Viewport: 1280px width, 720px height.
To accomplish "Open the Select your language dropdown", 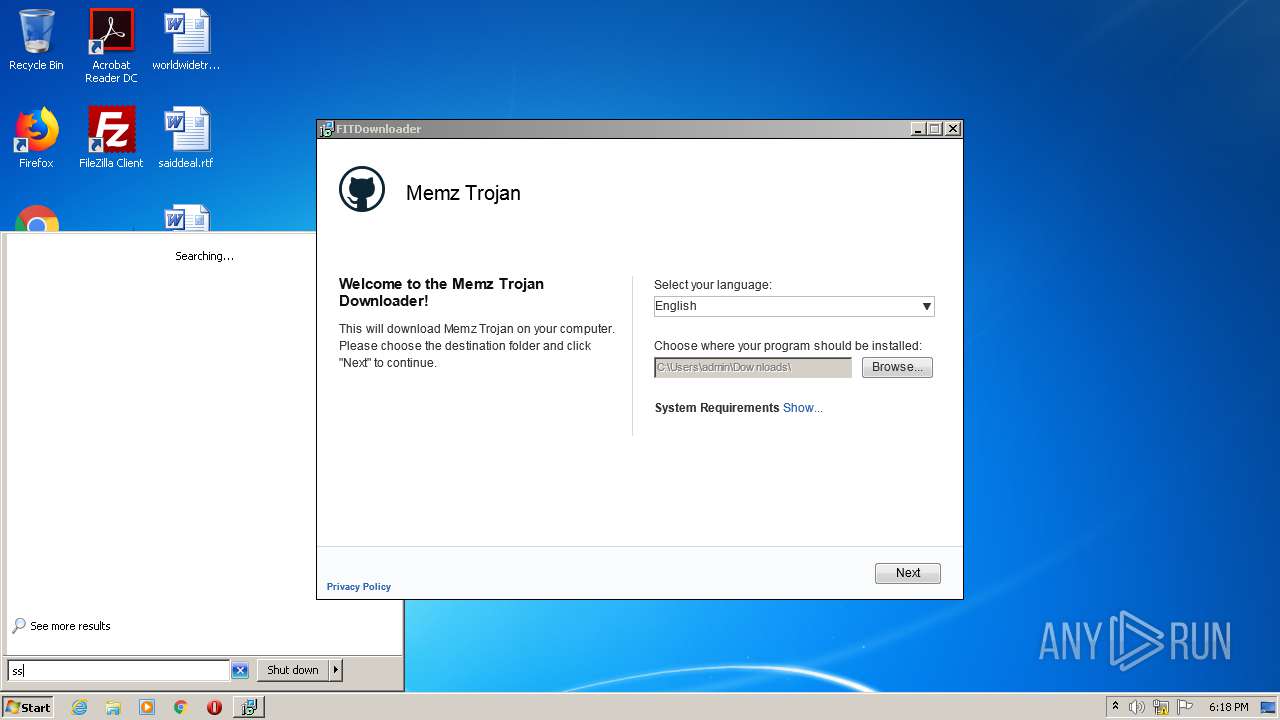I will click(794, 306).
